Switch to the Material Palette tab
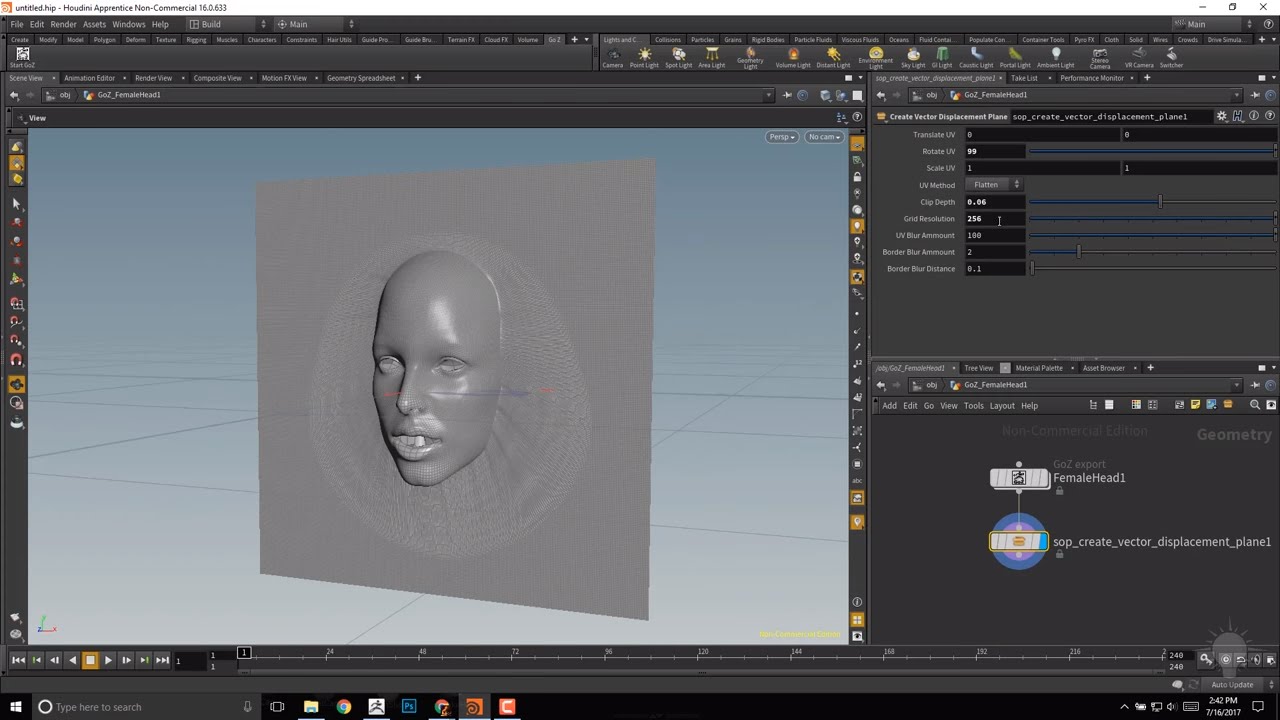The image size is (1280, 720). (1039, 368)
